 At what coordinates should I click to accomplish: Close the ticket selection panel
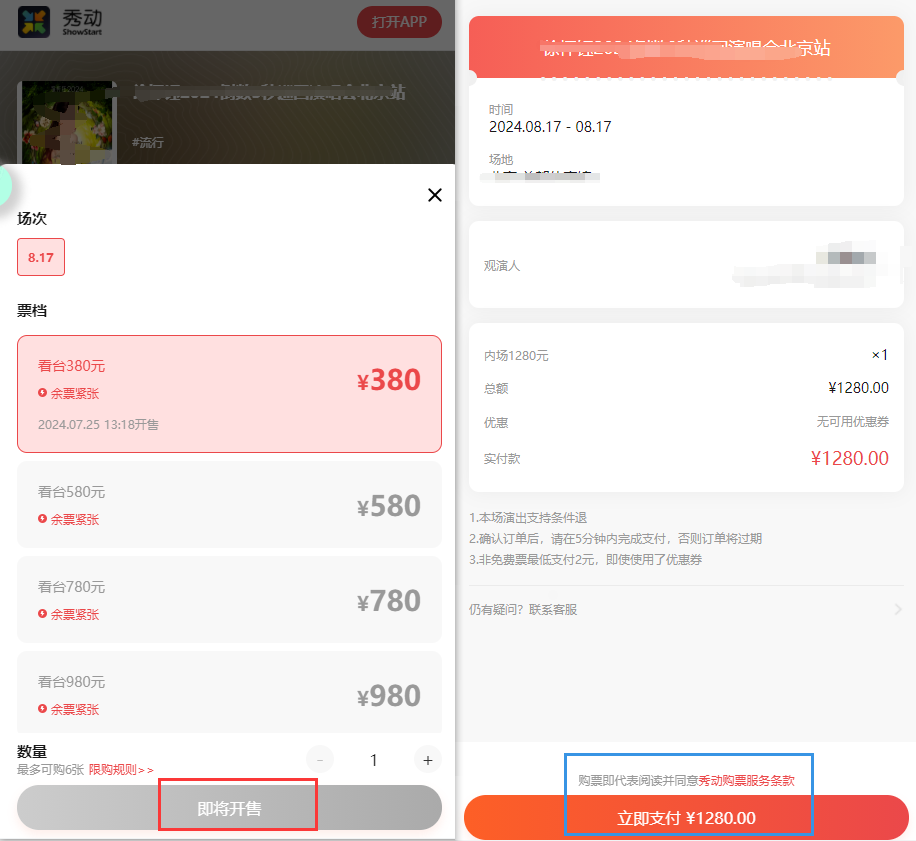[x=435, y=195]
